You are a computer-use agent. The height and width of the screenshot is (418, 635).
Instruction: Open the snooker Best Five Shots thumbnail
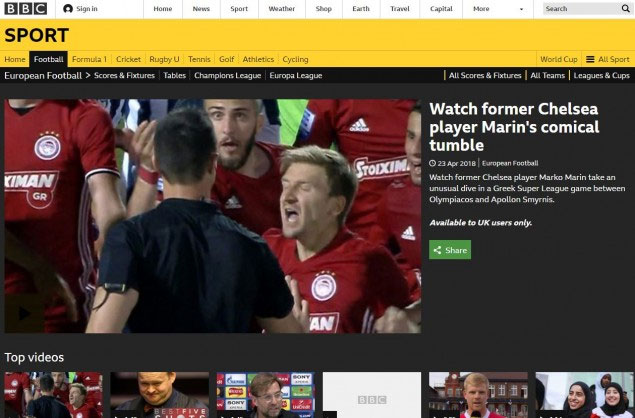159,395
